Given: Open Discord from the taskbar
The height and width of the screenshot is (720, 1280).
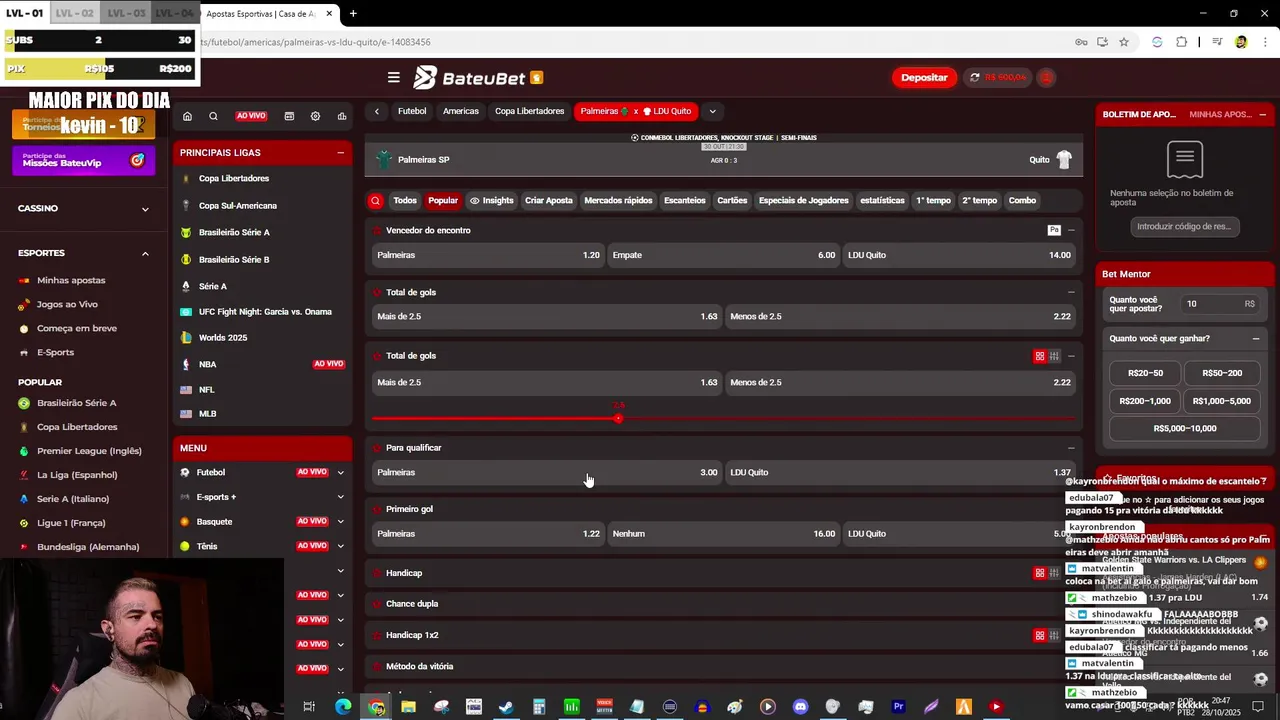Looking at the screenshot, I should [x=800, y=707].
